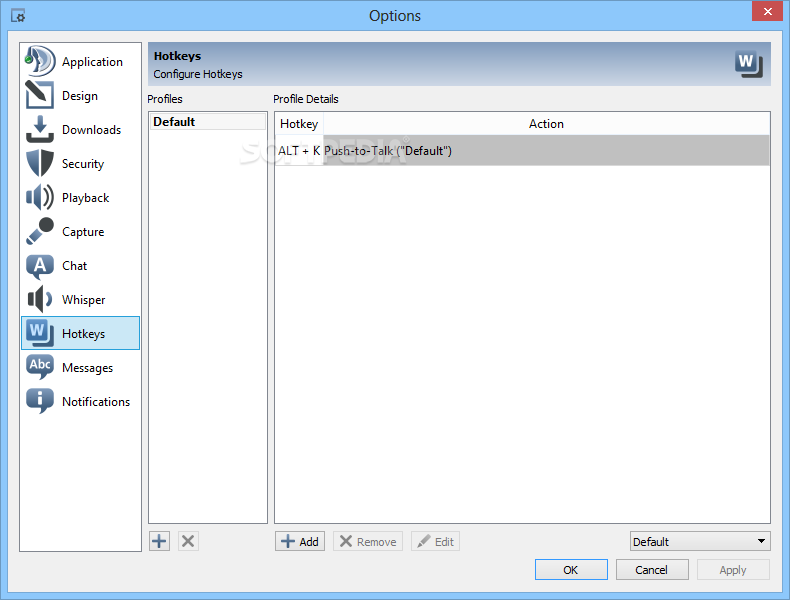The height and width of the screenshot is (600, 790).
Task: Add a new hotkey profile with plus
Action: click(159, 541)
